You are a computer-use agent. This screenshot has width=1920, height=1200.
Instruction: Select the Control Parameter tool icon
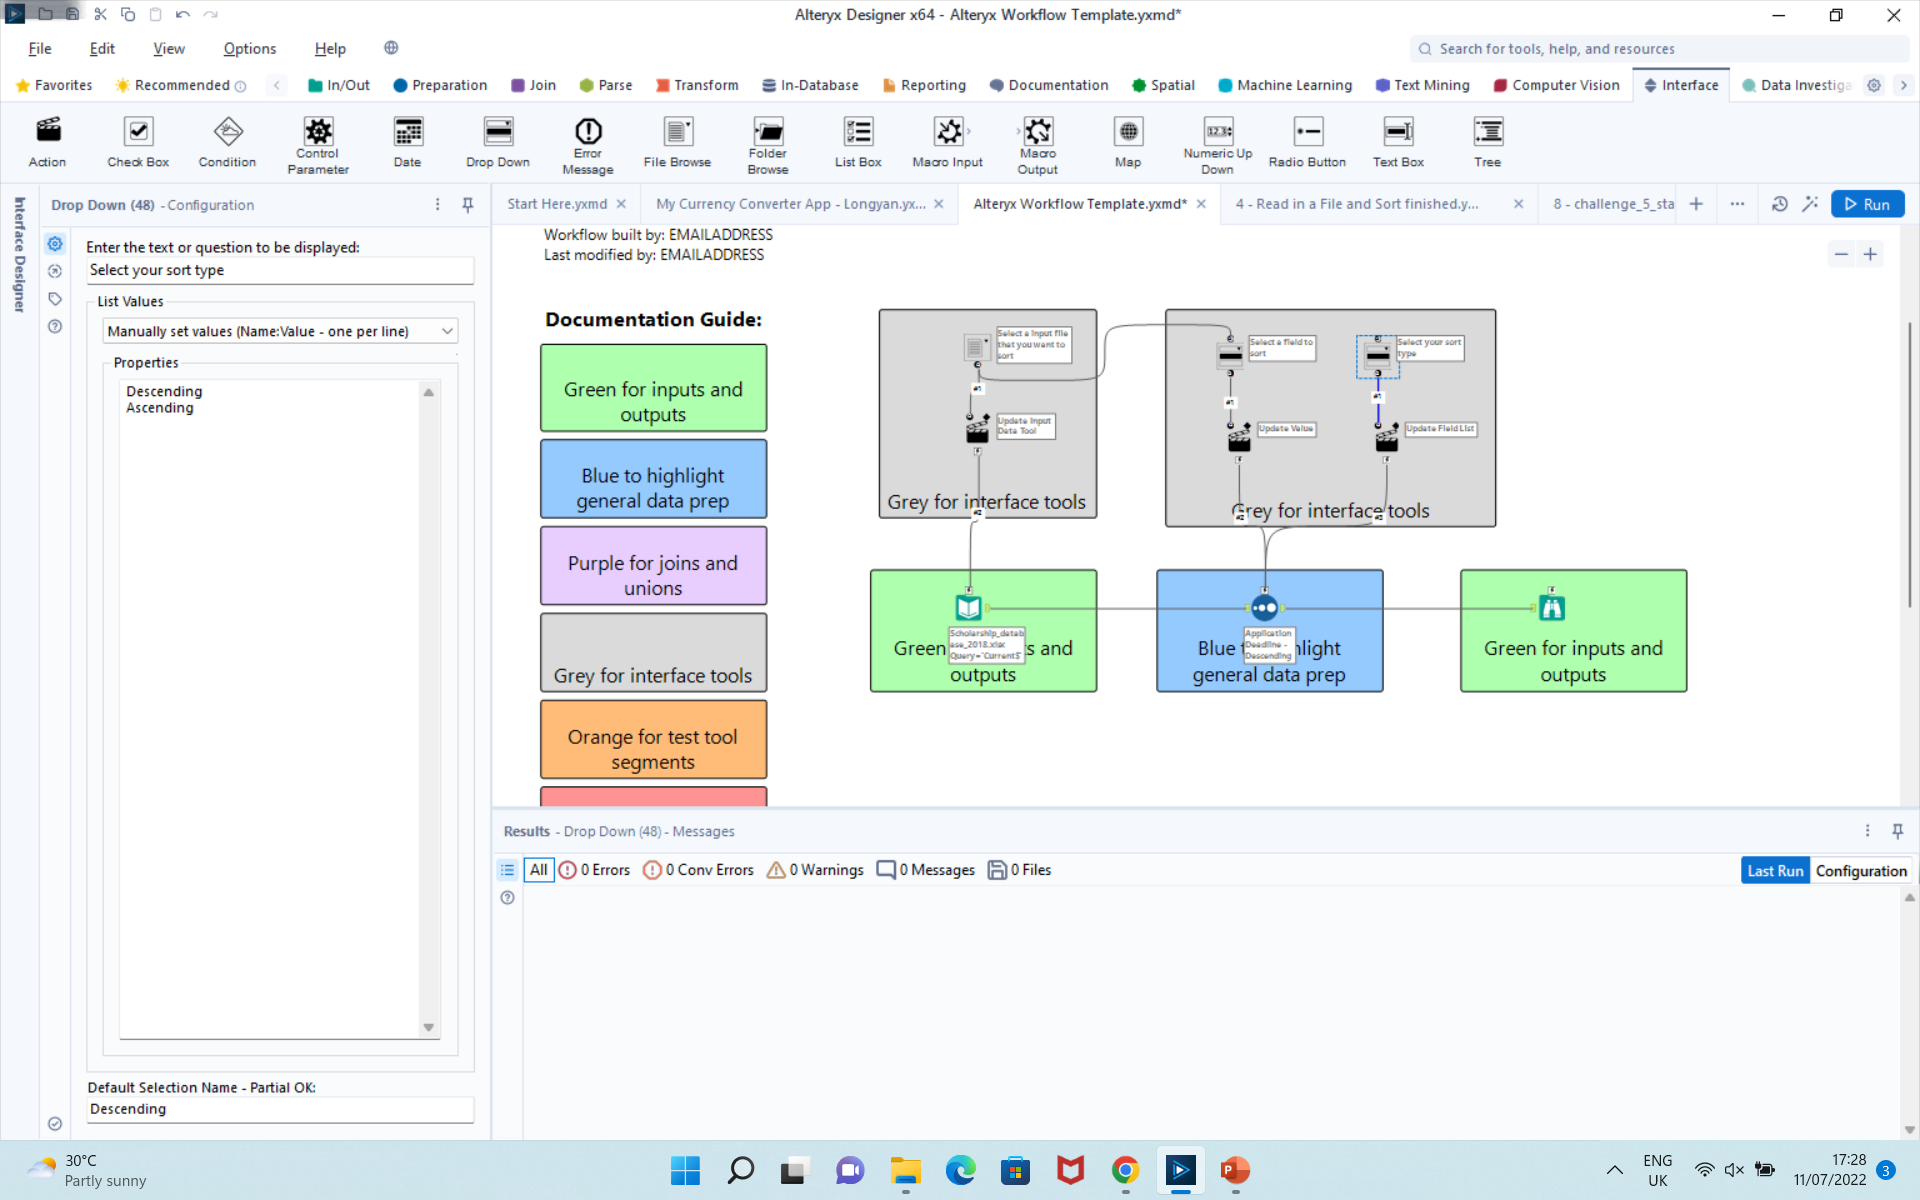[318, 131]
